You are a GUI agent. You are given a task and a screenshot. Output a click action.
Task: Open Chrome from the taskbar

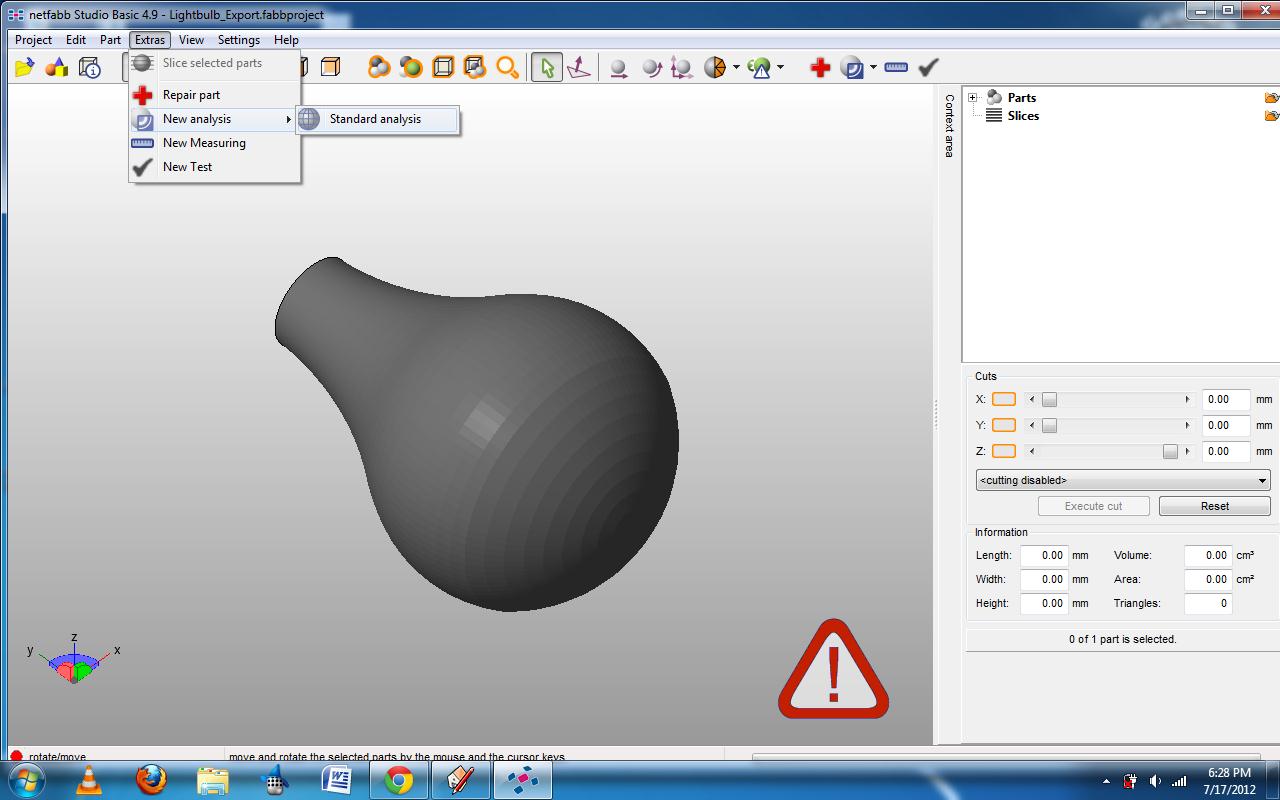coord(399,780)
